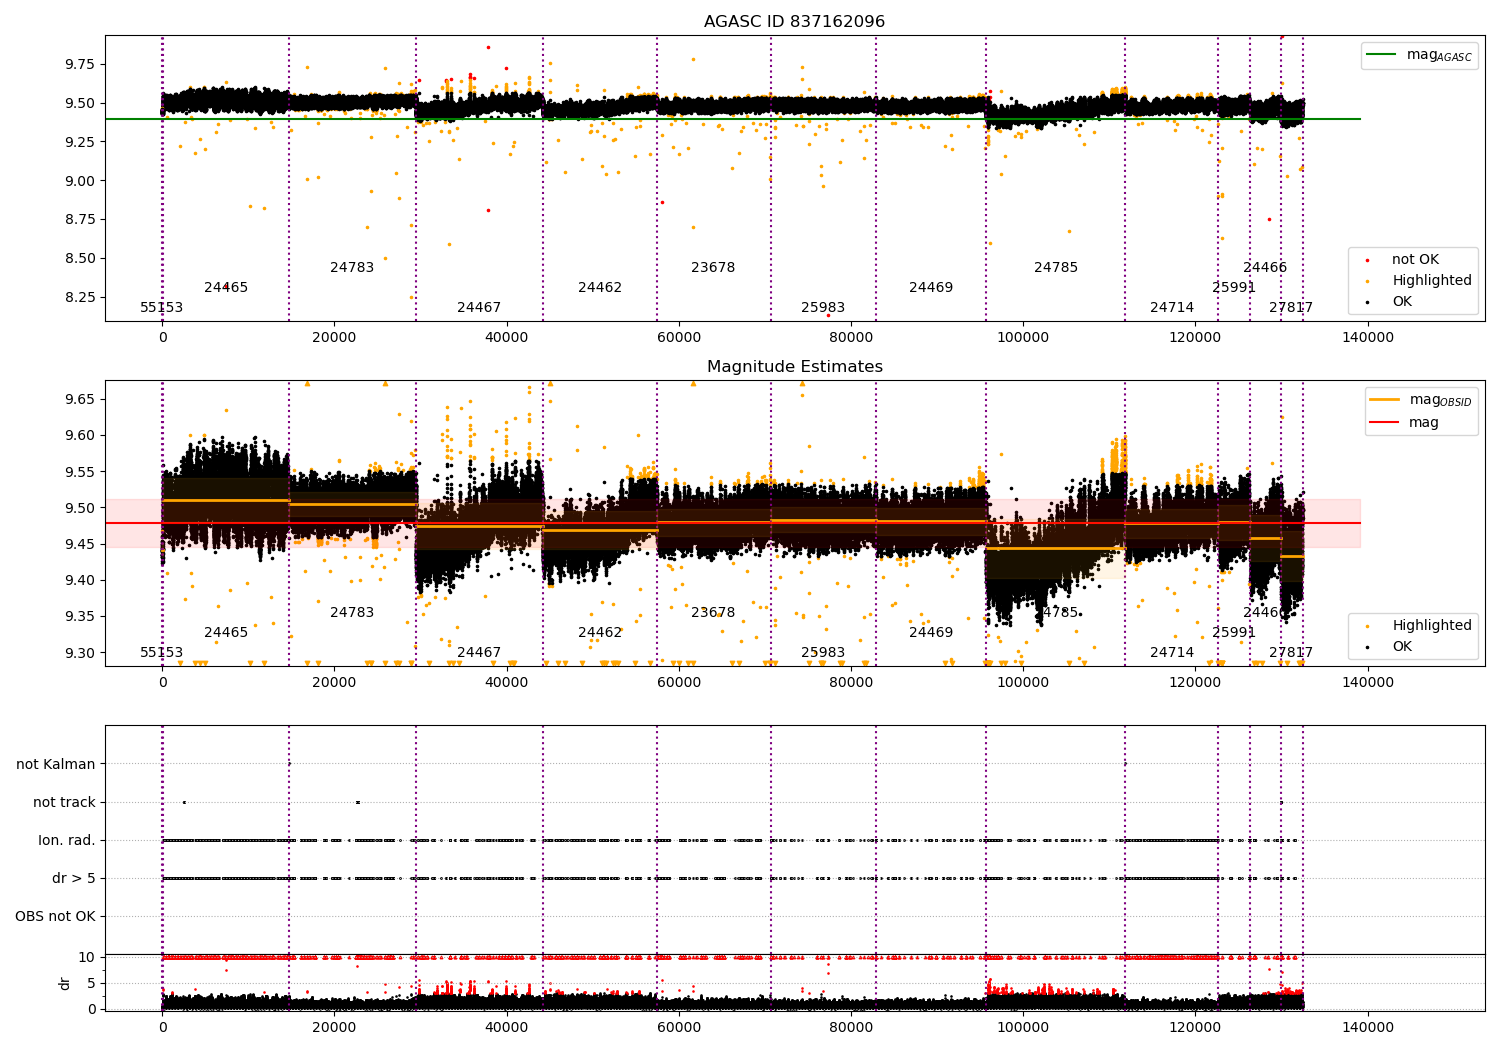Click obsid label 24783 in the top plot
The image size is (1500, 1050).
(352, 268)
